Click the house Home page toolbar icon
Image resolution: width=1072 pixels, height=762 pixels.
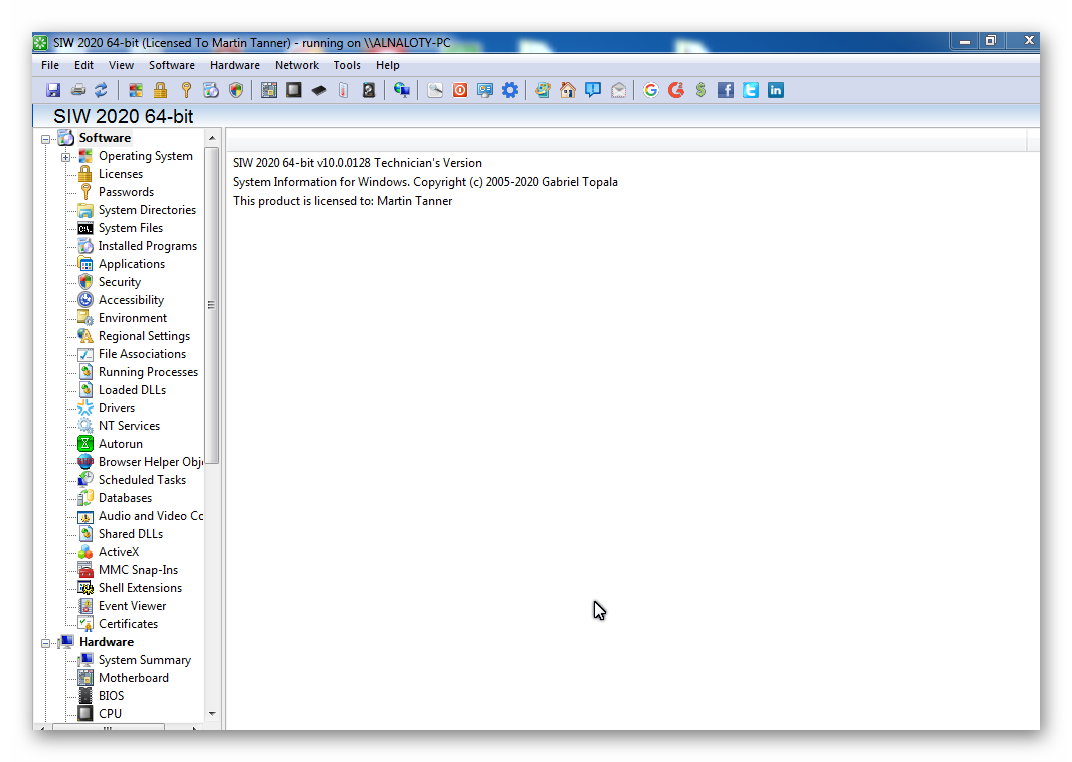(x=567, y=90)
